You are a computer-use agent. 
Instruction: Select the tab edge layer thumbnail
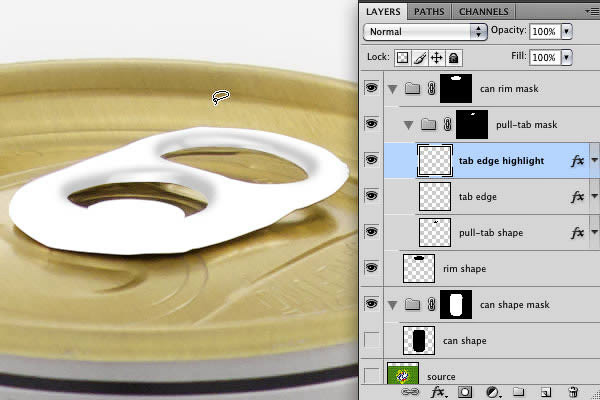click(x=435, y=197)
